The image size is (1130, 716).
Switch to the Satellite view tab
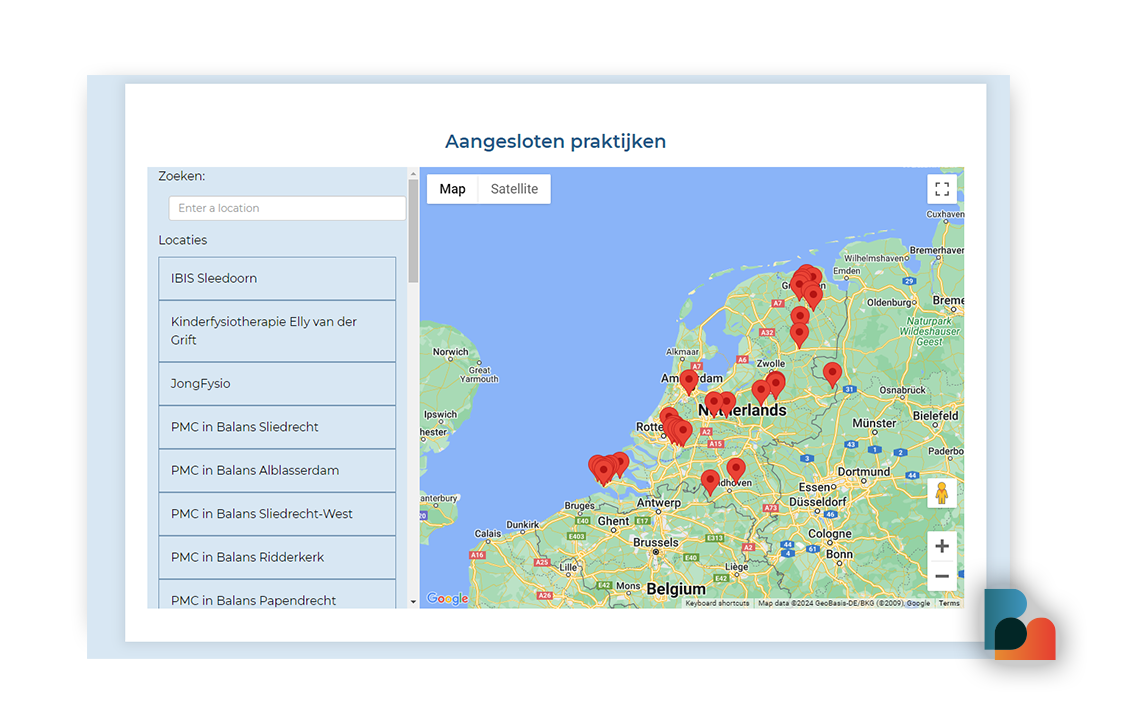[x=515, y=189]
